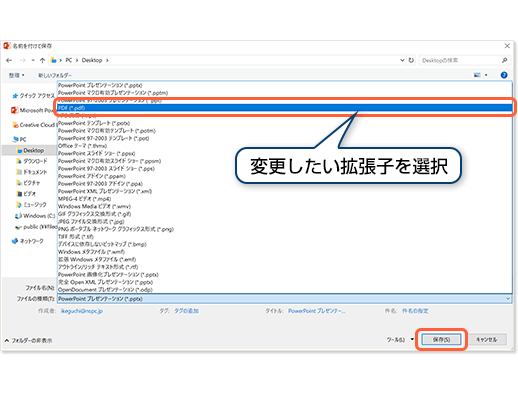This screenshot has height=395, width=518.
Task: Click the 件名の指定 link
Action: (x=415, y=311)
